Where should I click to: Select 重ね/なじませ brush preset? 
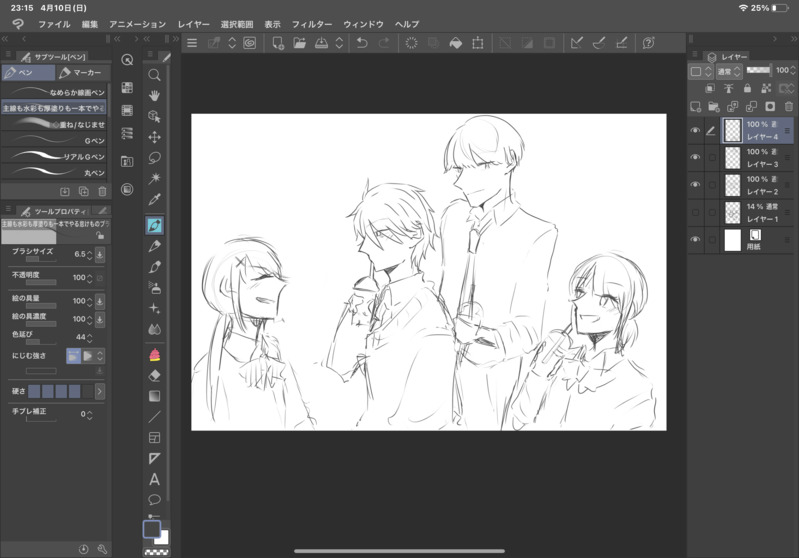point(54,124)
